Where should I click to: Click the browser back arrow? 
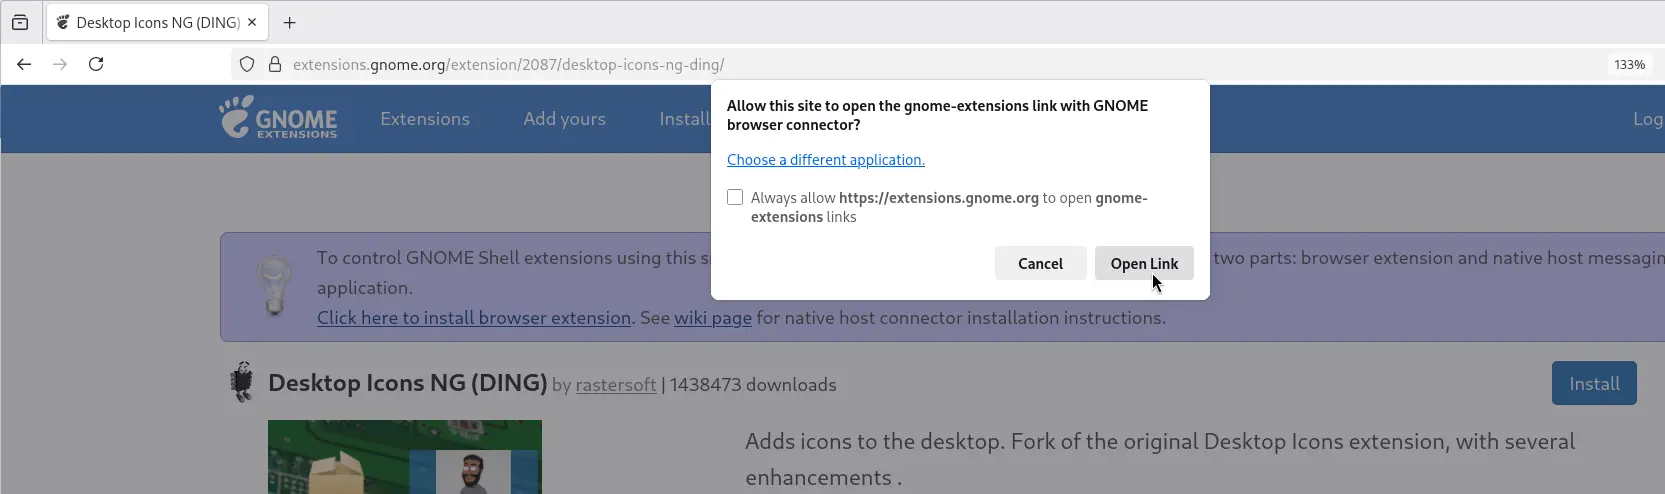point(24,64)
